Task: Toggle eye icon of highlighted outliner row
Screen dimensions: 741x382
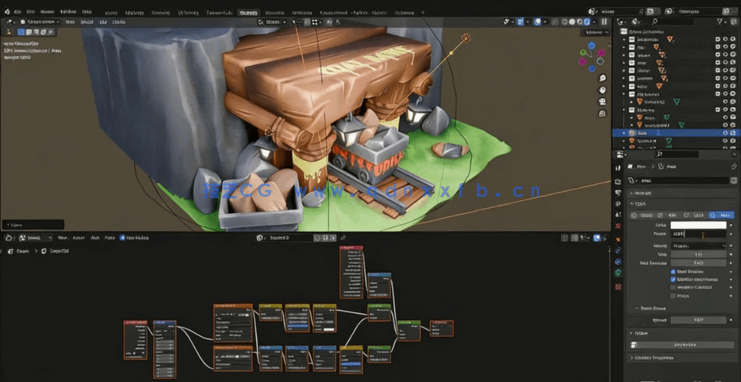Action: pos(725,133)
